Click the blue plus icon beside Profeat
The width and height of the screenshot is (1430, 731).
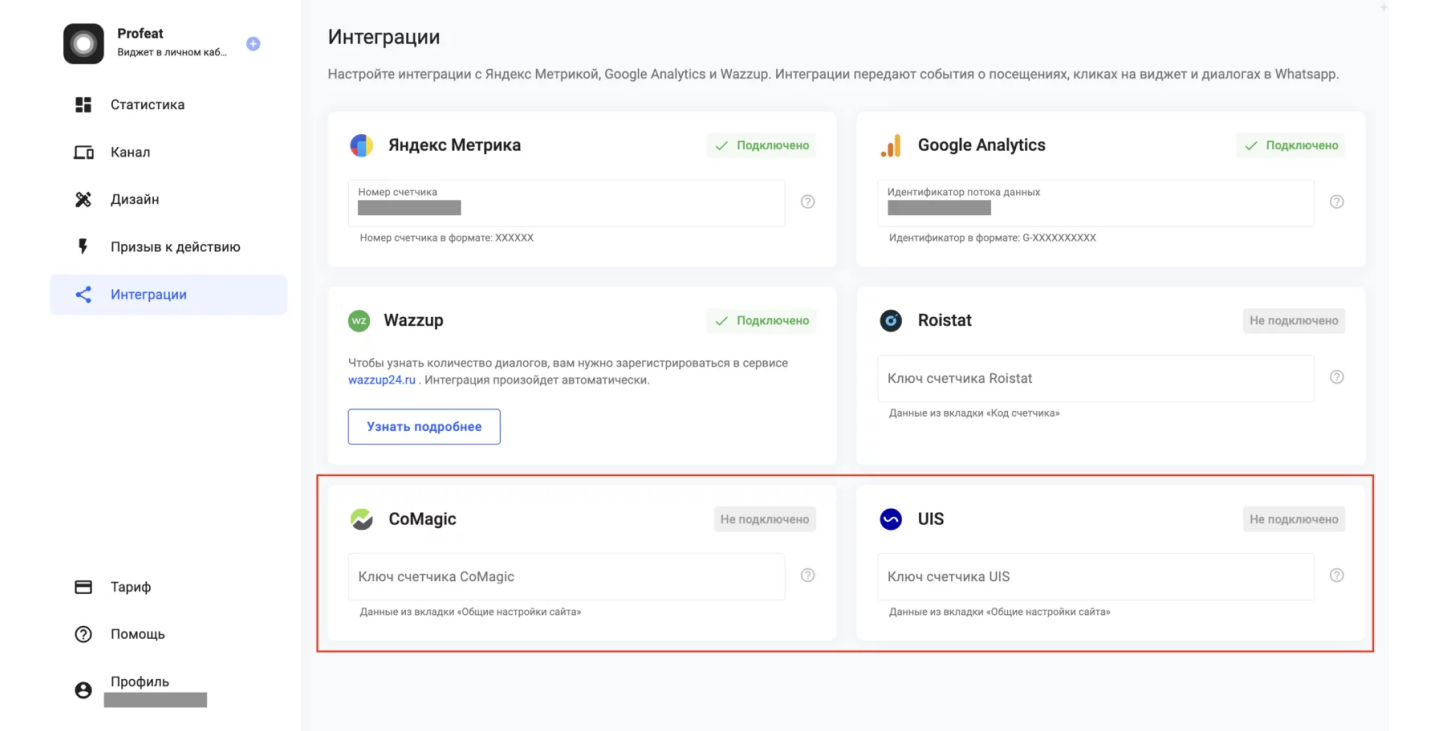point(253,44)
